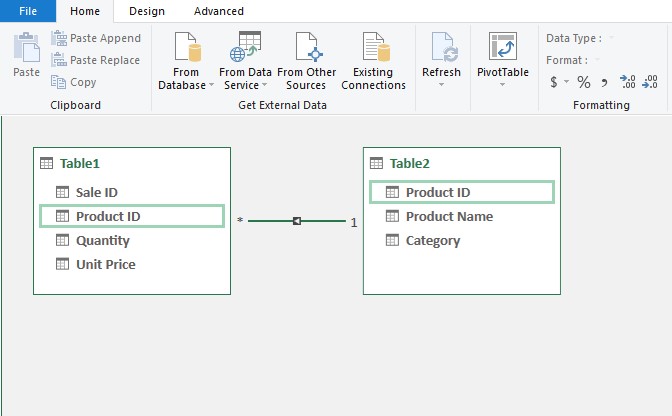Click the column icon beside Category
672x416 pixels.
coord(392,240)
